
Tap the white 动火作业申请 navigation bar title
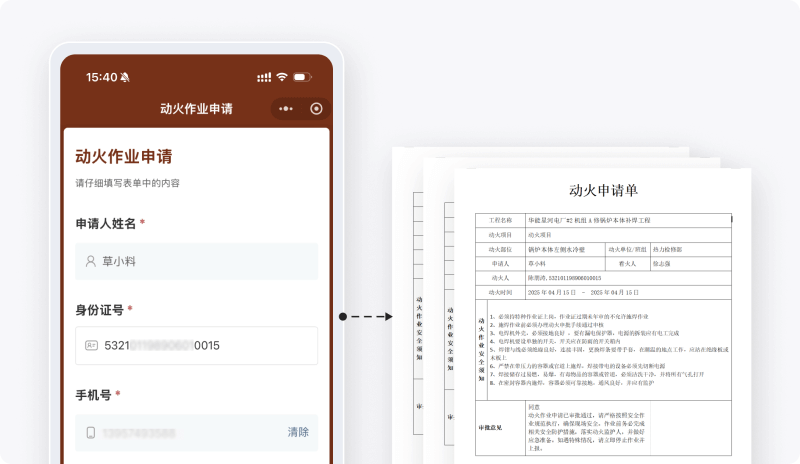(196, 109)
